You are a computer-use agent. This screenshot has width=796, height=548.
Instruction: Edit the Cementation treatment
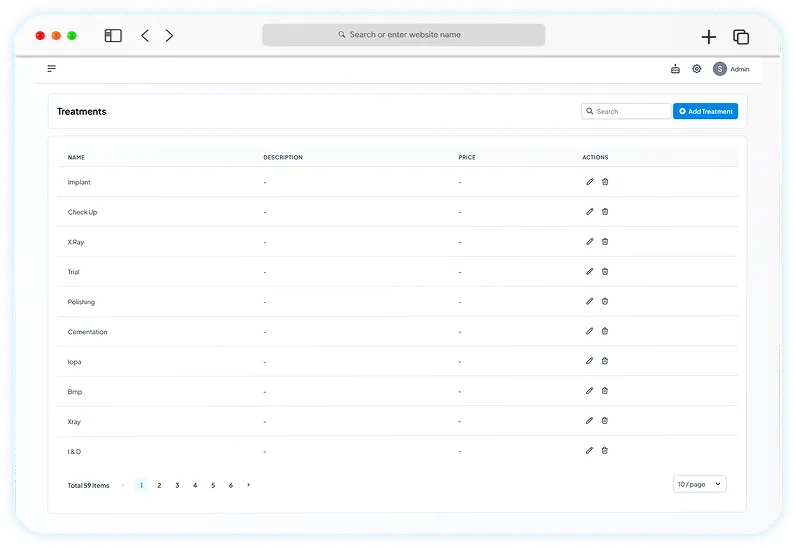tap(589, 331)
